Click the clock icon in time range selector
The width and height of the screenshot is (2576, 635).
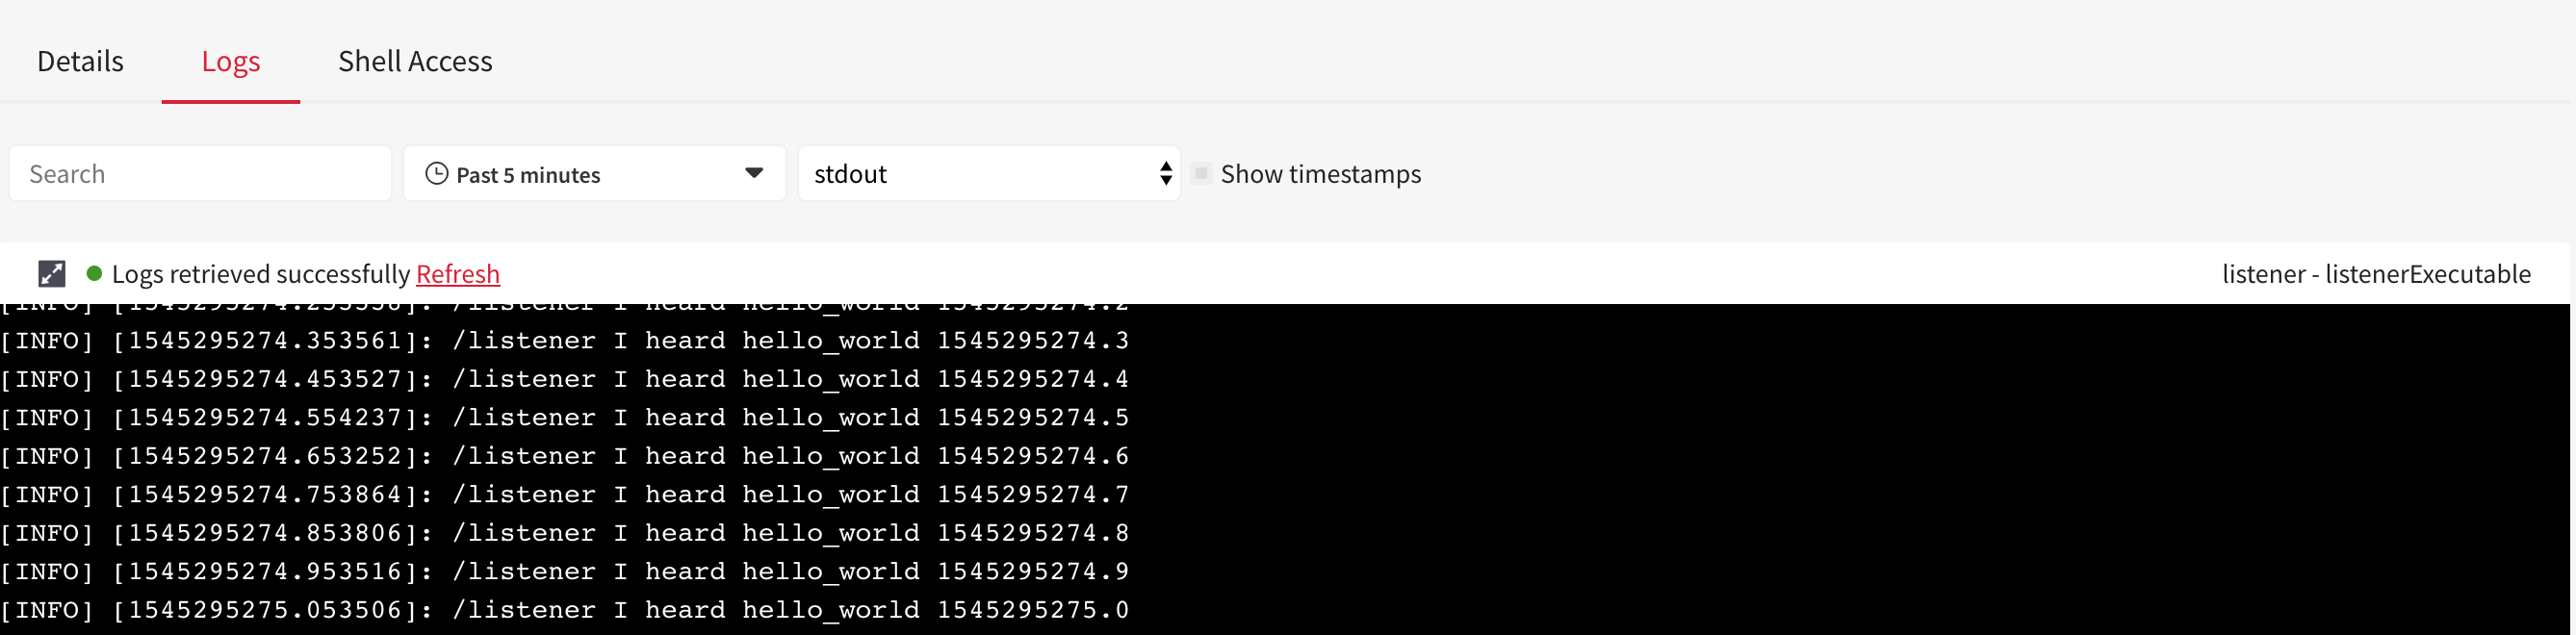tap(437, 174)
